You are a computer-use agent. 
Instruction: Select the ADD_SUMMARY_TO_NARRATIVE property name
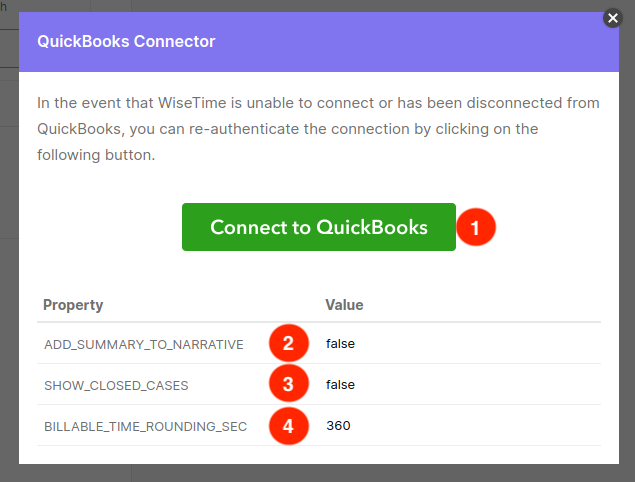(144, 345)
